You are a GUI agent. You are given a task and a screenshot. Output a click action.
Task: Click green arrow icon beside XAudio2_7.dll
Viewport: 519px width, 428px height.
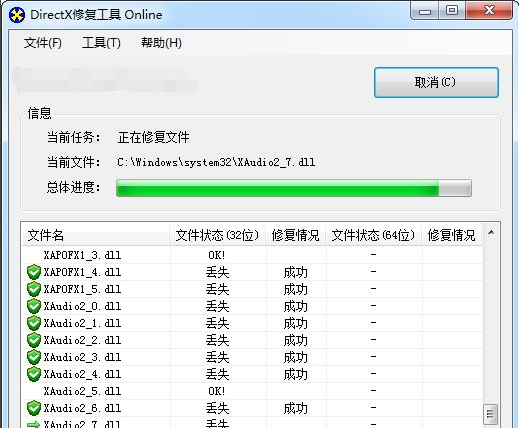[33, 424]
